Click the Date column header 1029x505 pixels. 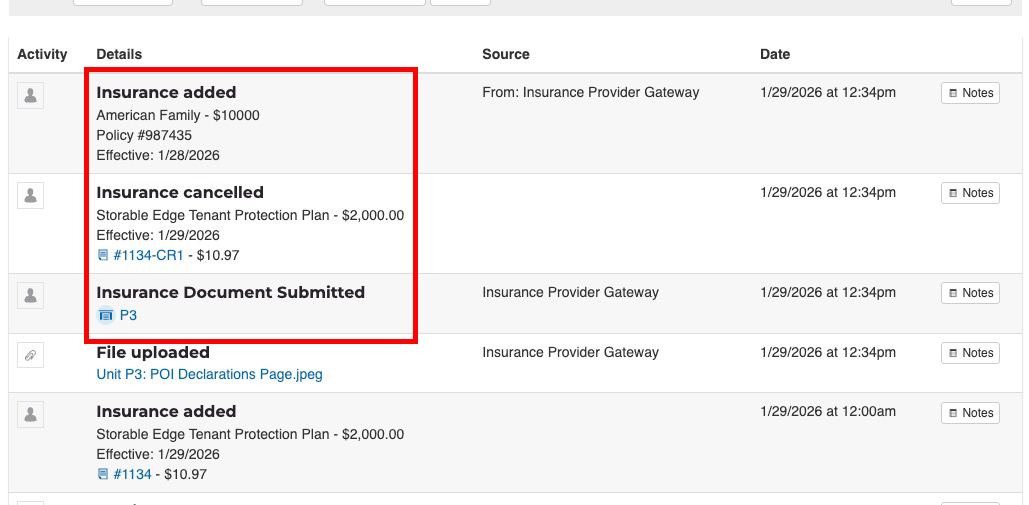pyautogui.click(x=775, y=54)
